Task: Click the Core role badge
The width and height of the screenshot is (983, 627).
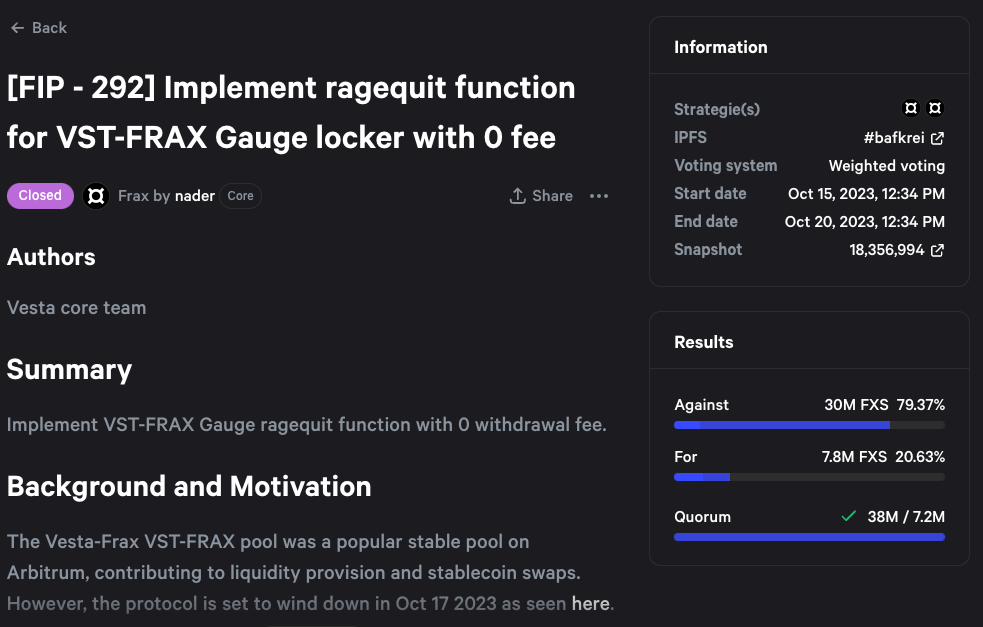Action: pyautogui.click(x=240, y=196)
